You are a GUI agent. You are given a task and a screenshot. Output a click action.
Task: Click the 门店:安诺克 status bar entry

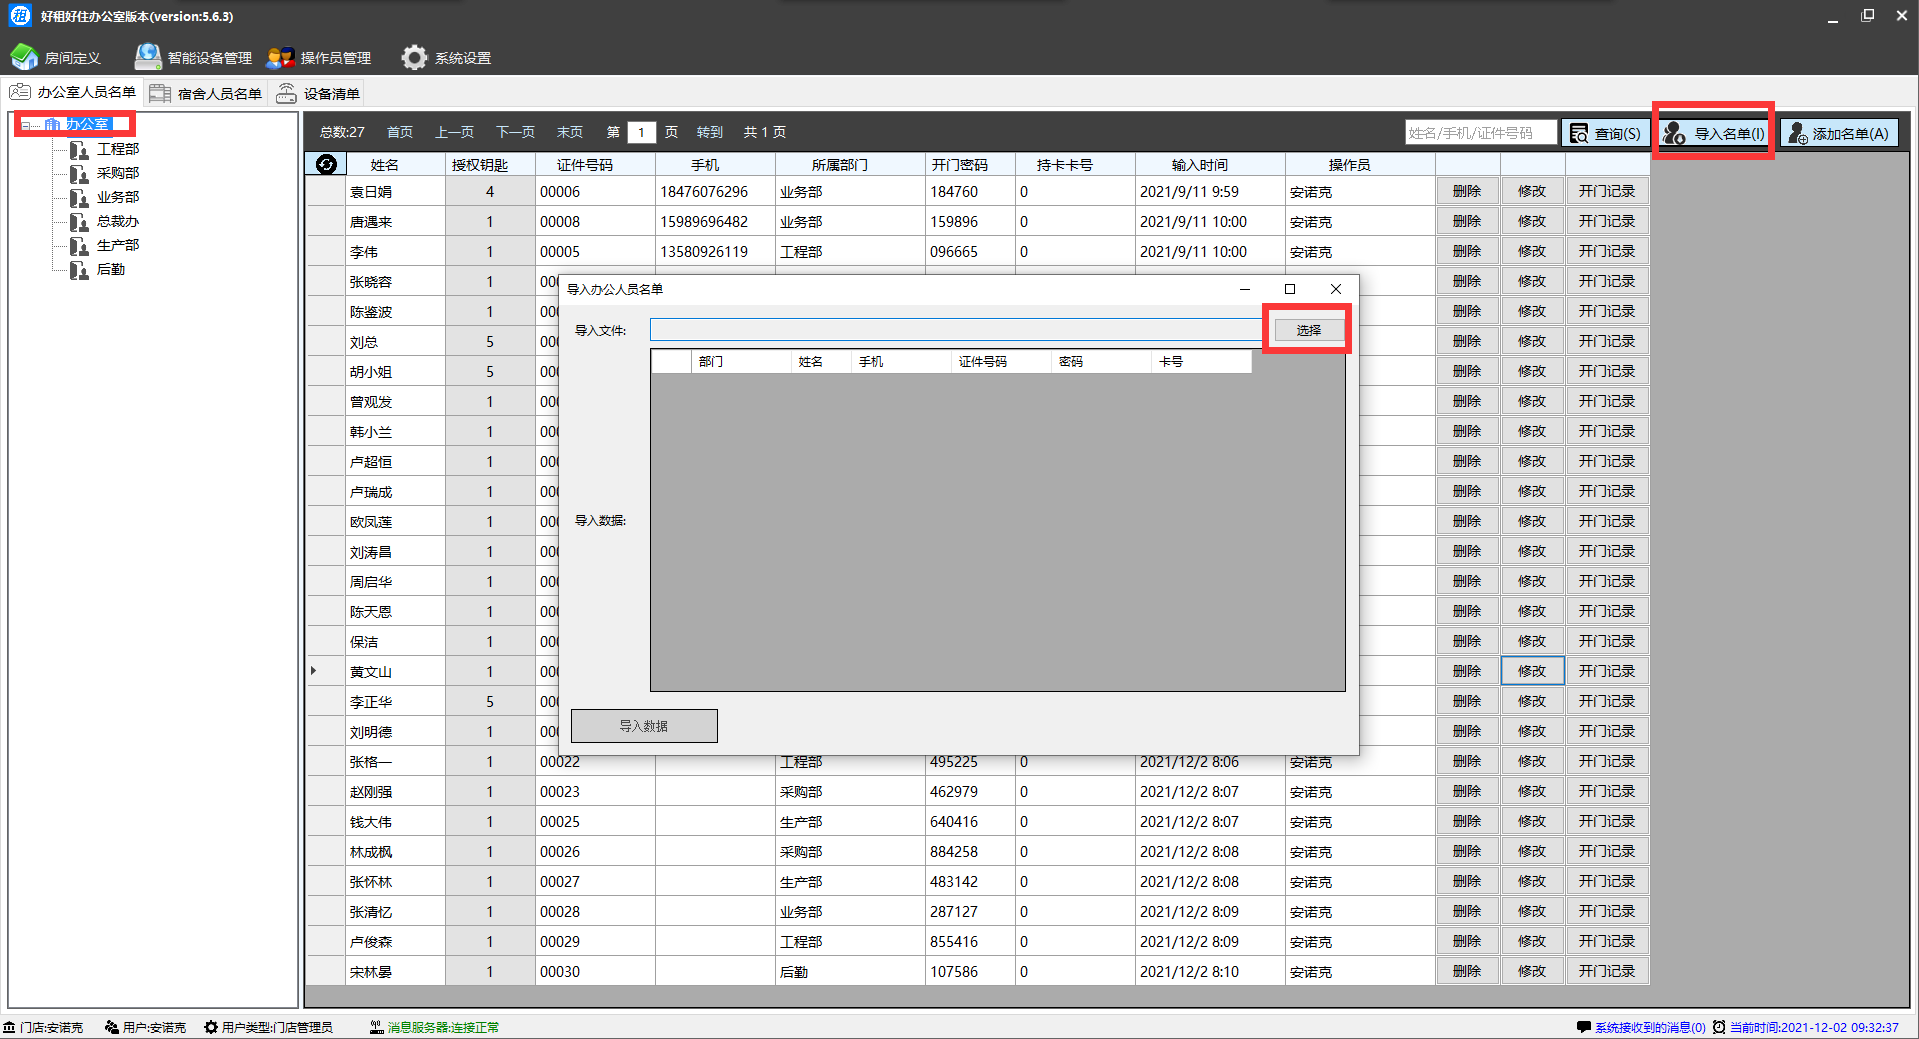[43, 1027]
